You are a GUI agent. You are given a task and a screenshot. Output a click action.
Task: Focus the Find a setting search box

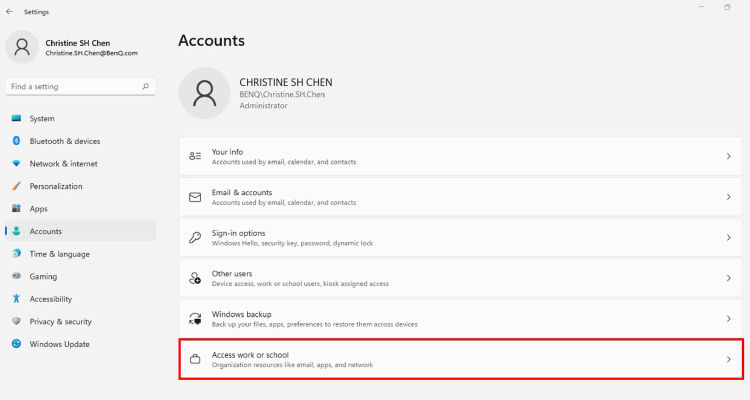click(80, 87)
